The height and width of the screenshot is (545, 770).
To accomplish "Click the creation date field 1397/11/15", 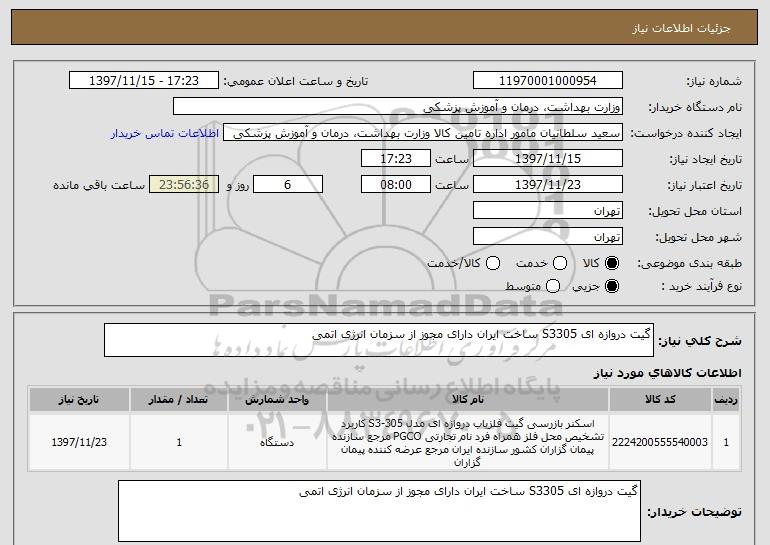I will 548,159.
